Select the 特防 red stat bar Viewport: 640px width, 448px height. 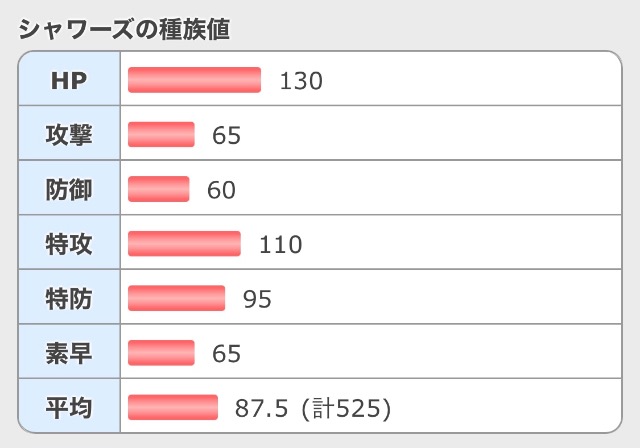tap(176, 298)
